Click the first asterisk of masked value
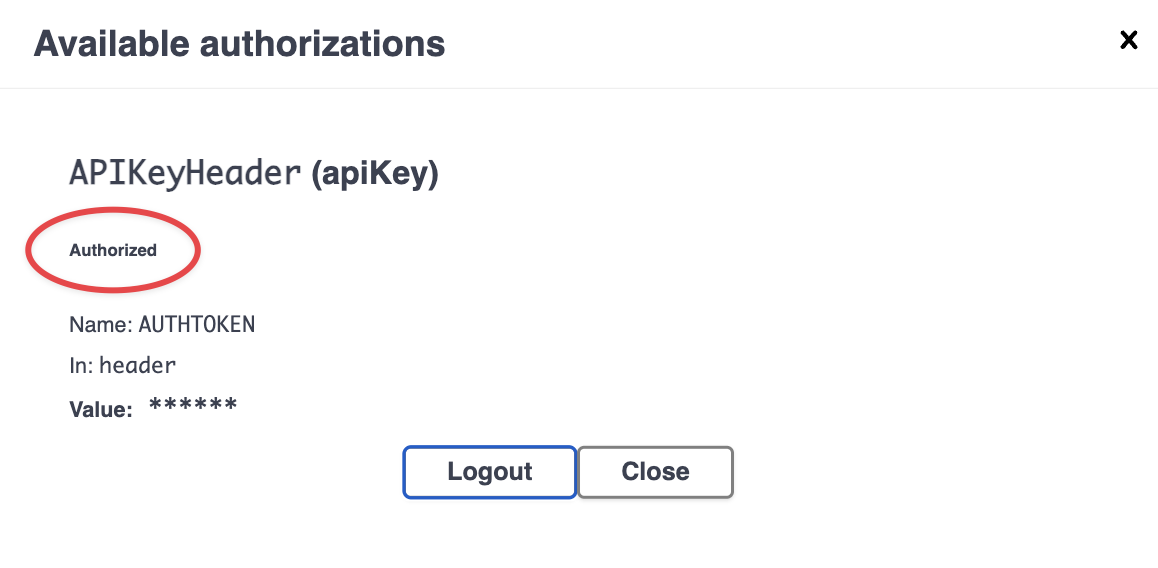The image size is (1158, 568). click(156, 405)
